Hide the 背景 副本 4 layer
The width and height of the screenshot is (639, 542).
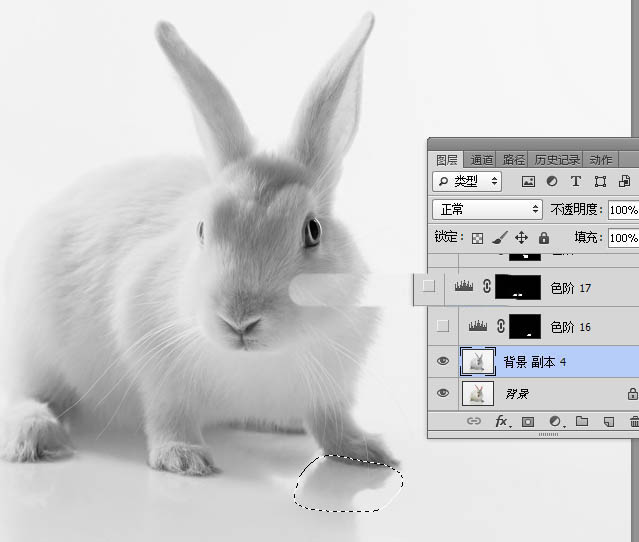443,361
